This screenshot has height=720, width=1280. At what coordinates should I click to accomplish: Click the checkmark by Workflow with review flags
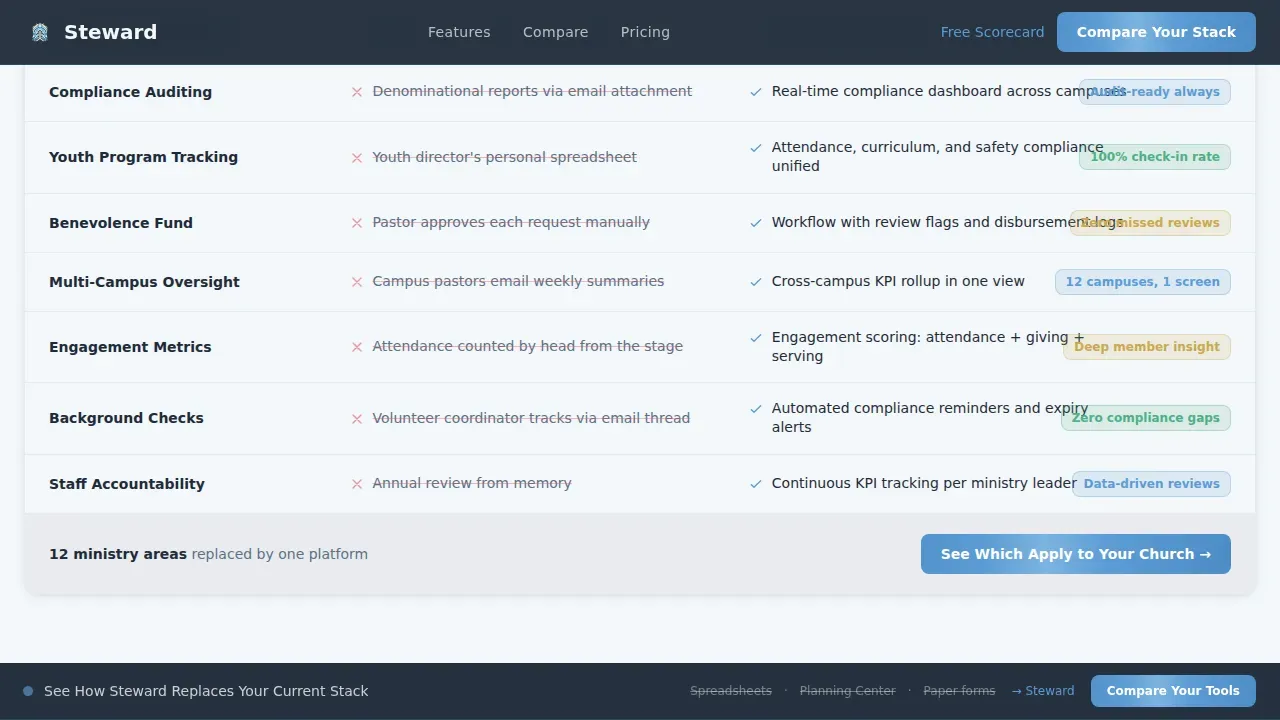(x=756, y=223)
